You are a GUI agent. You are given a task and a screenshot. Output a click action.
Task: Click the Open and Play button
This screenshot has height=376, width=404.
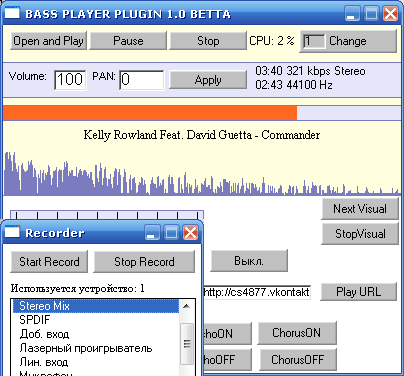[48, 41]
